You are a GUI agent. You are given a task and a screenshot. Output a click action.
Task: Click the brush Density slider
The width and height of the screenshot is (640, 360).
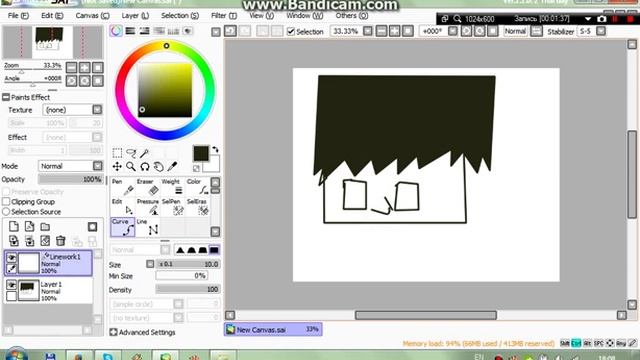coord(188,289)
